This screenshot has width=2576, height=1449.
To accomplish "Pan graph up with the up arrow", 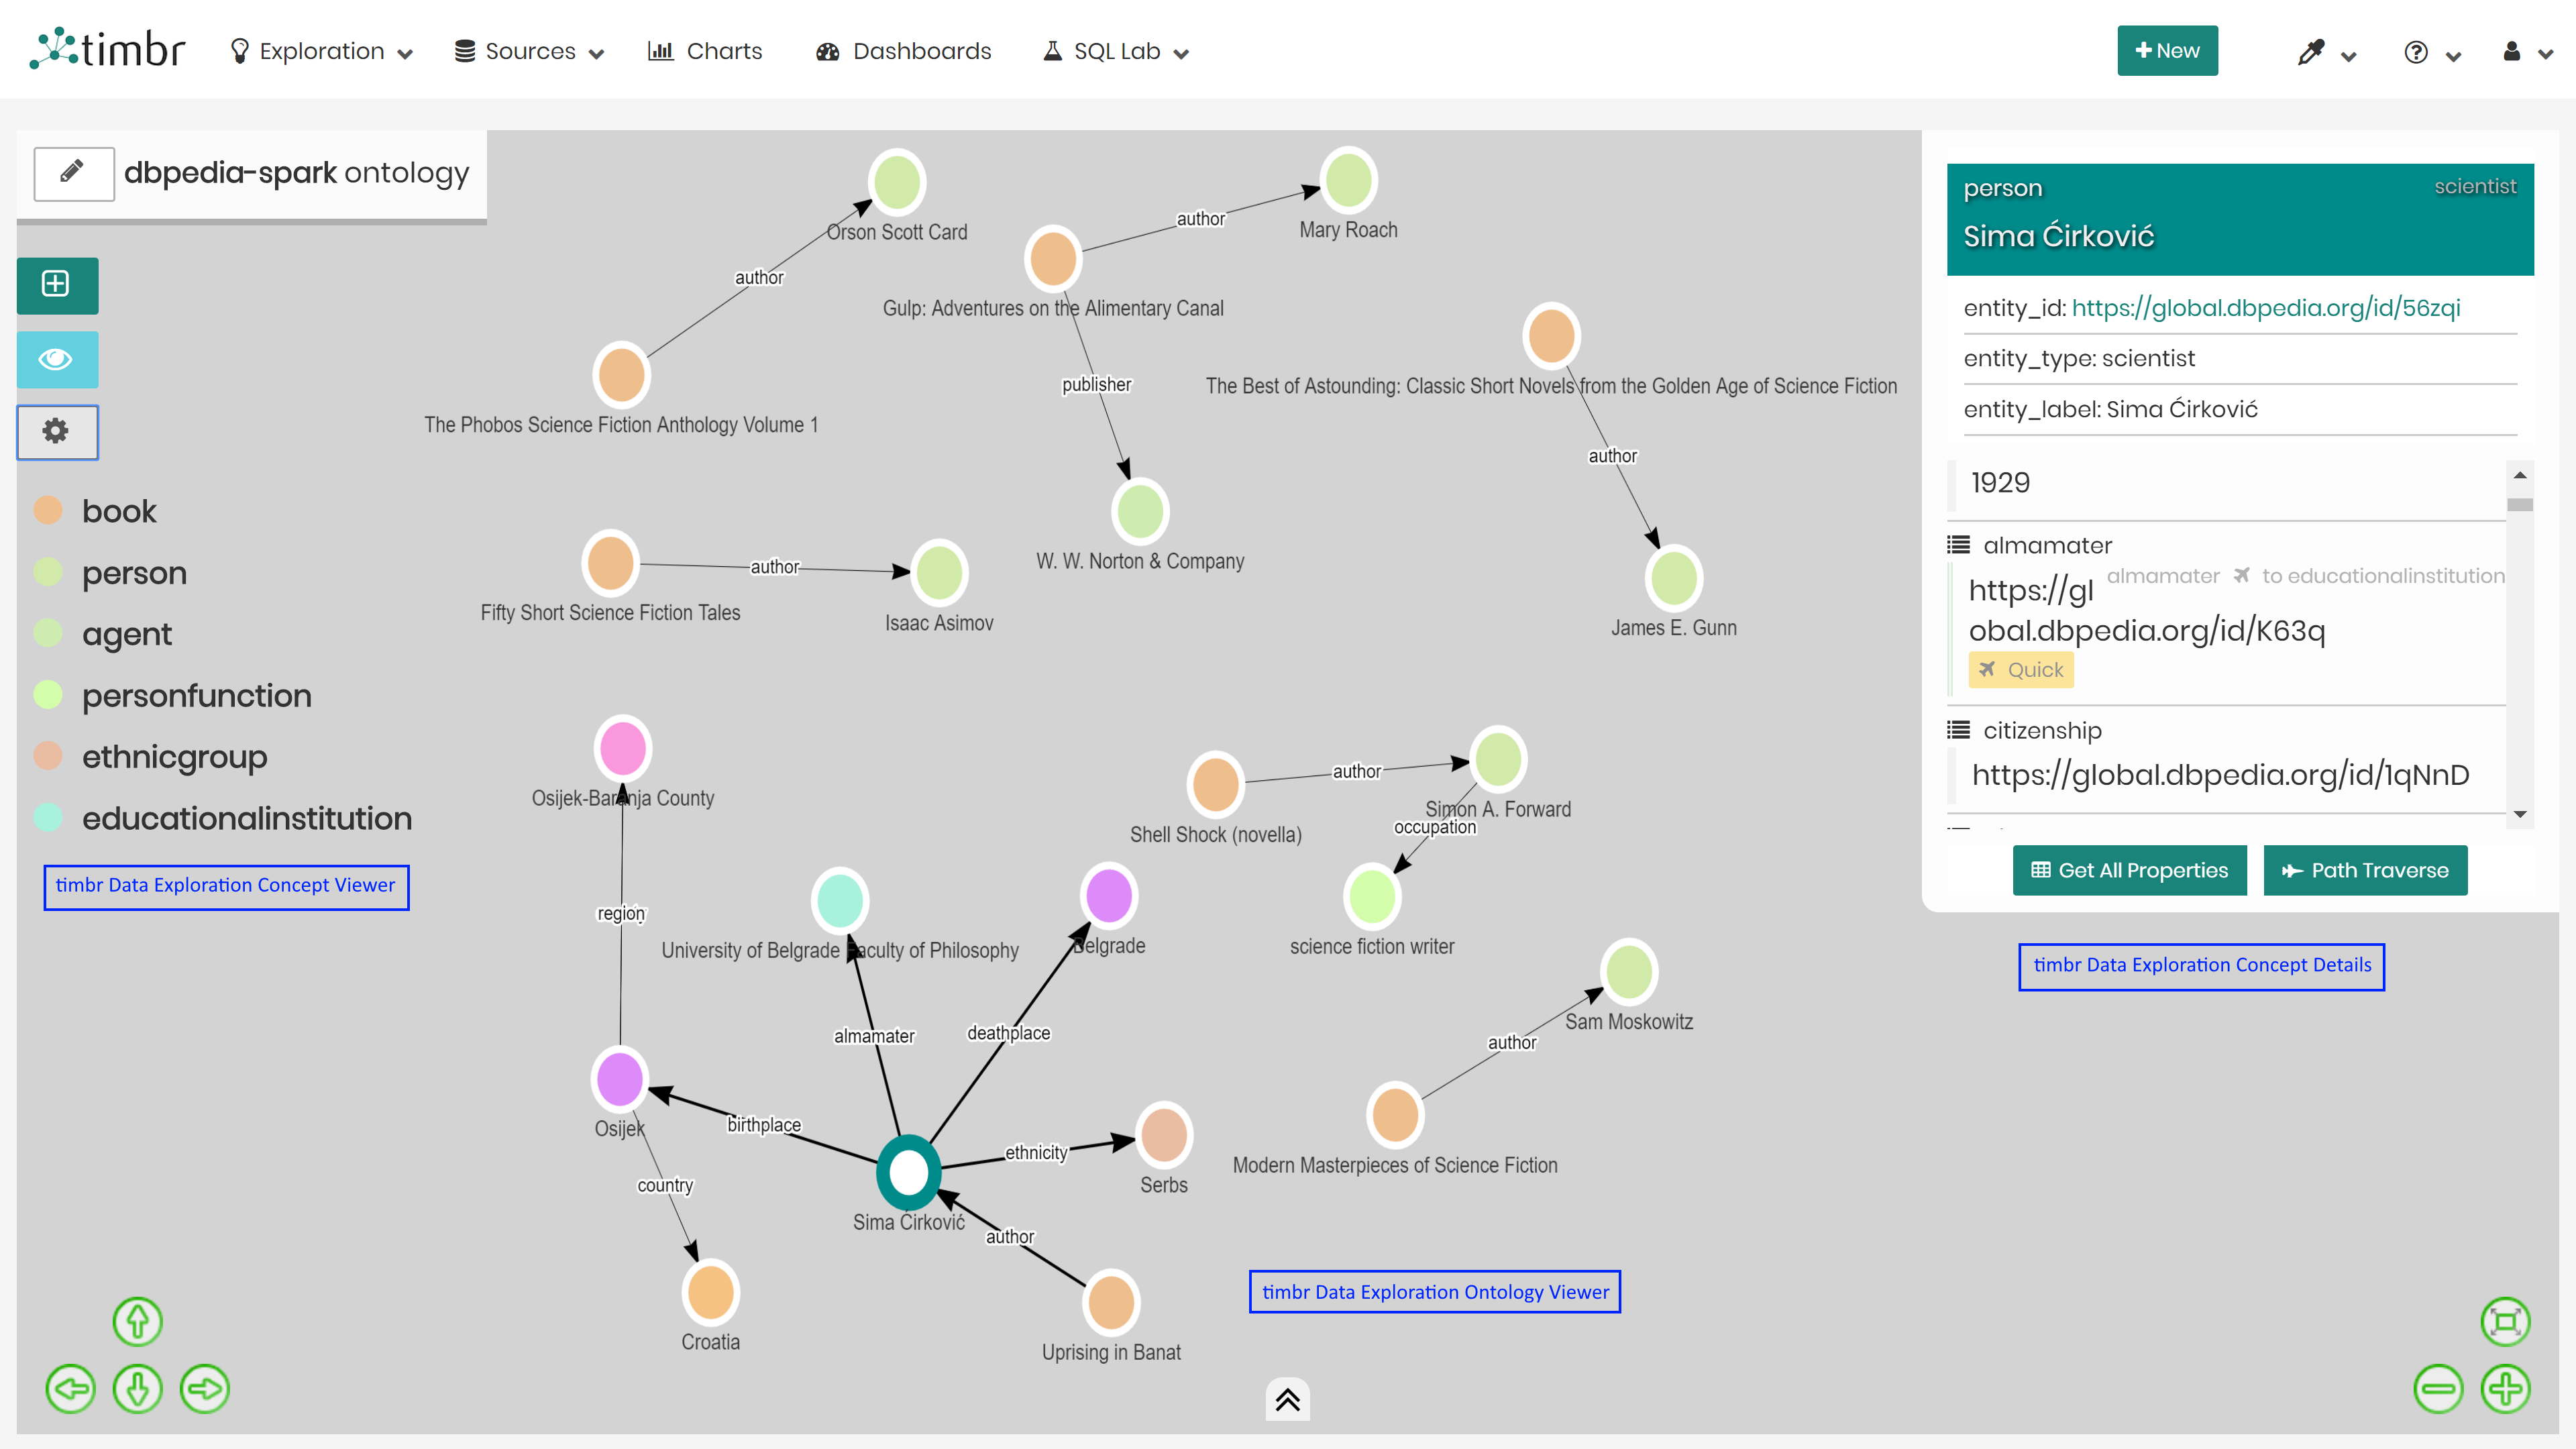I will [x=137, y=1322].
